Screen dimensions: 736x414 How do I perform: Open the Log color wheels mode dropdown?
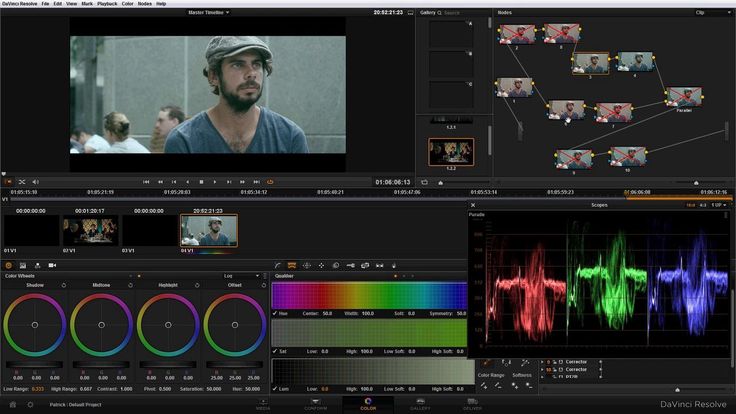pos(242,275)
